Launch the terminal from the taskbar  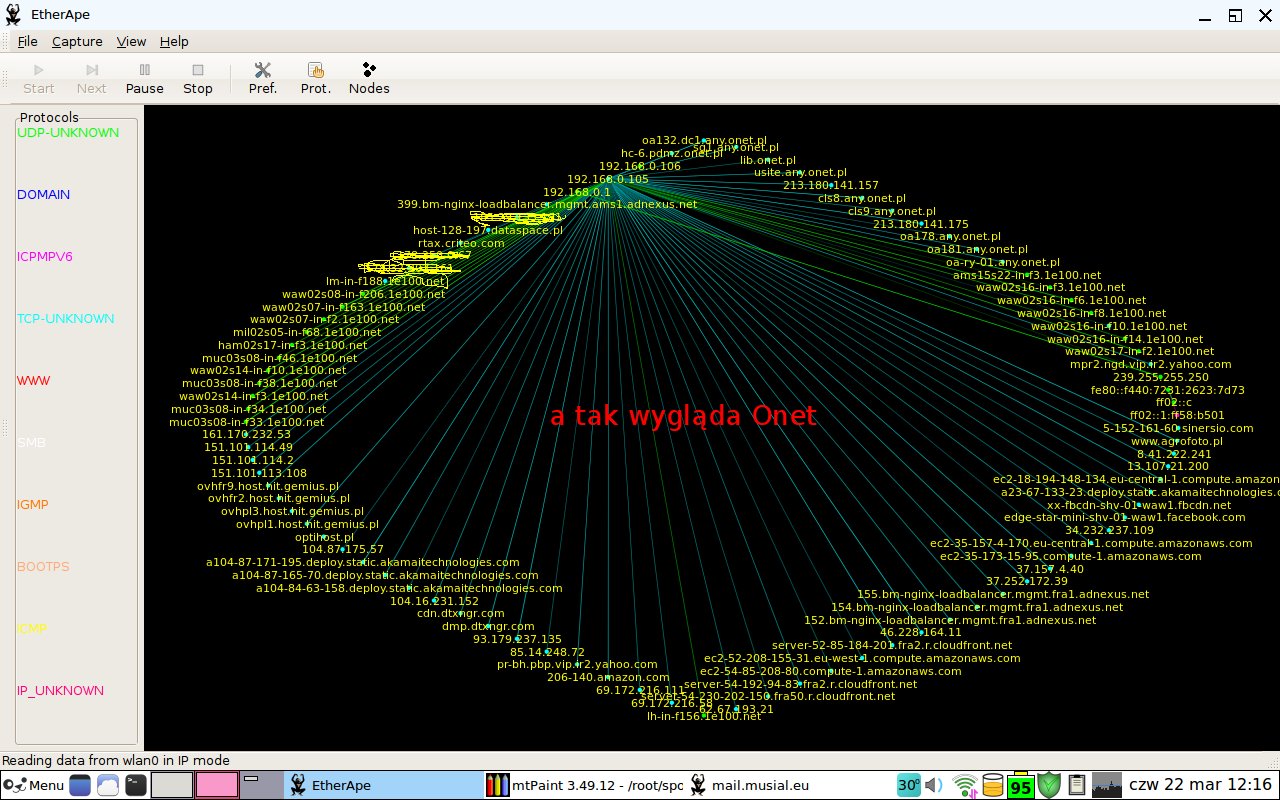136,785
